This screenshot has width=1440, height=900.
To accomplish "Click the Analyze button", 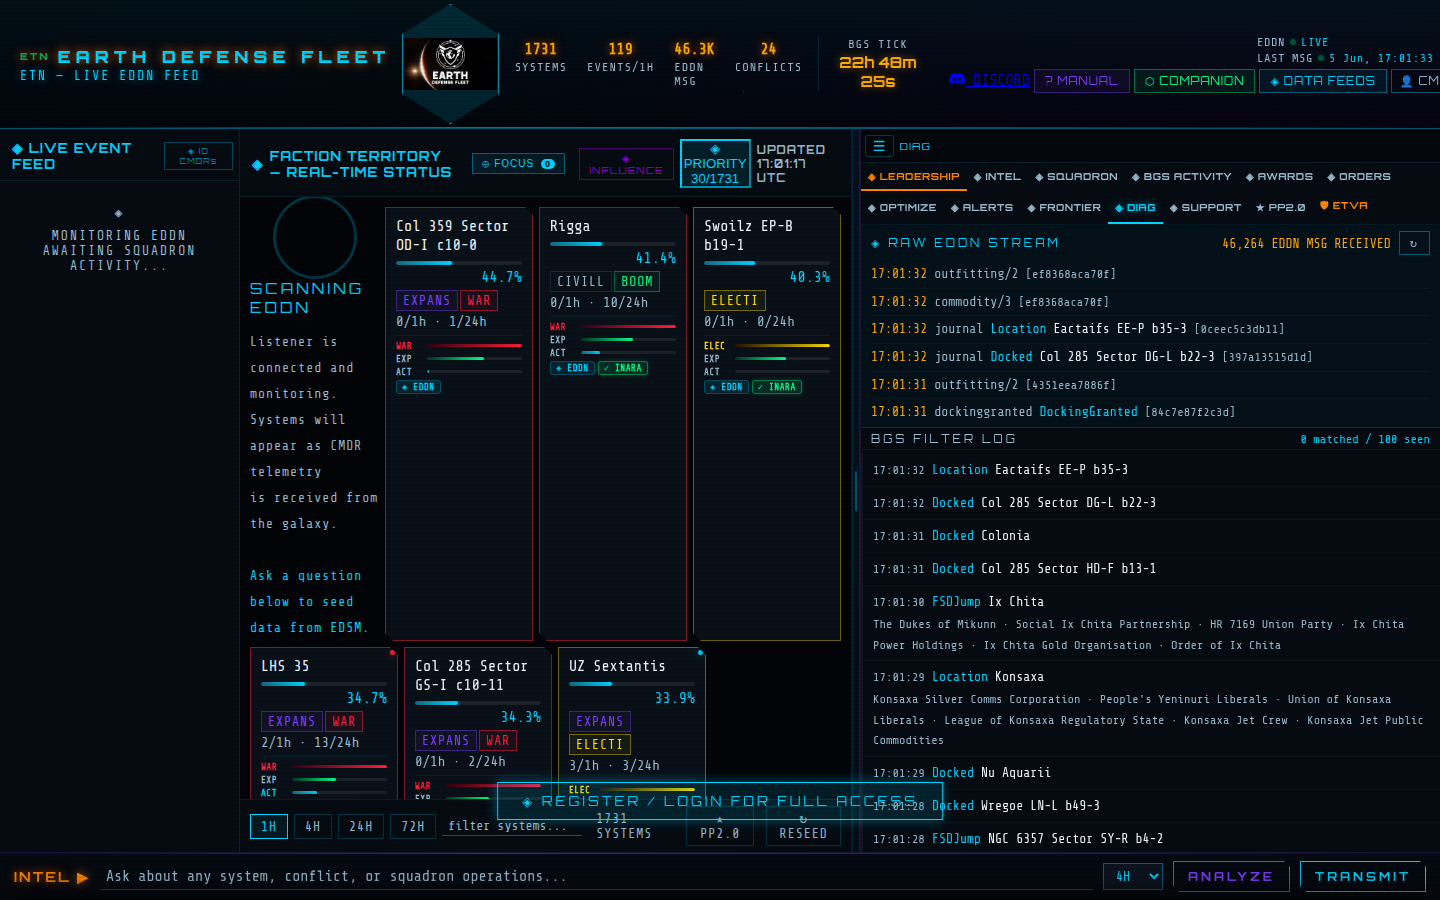I will click(1230, 877).
